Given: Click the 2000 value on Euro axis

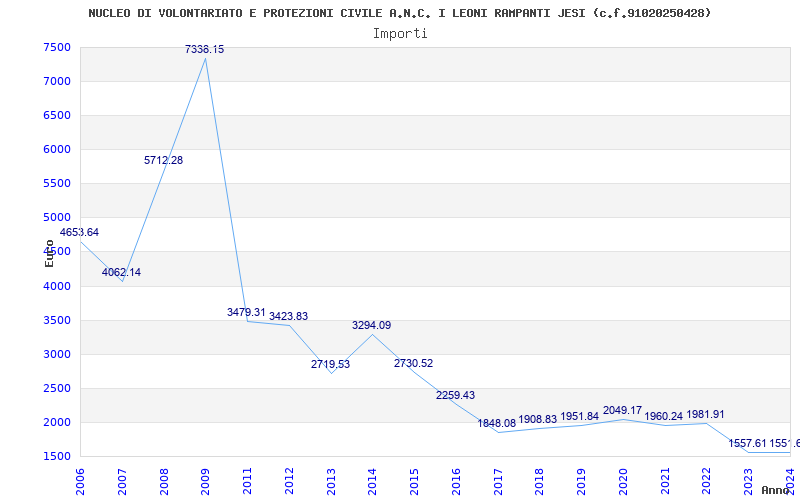Looking at the screenshot, I should pos(56,422).
